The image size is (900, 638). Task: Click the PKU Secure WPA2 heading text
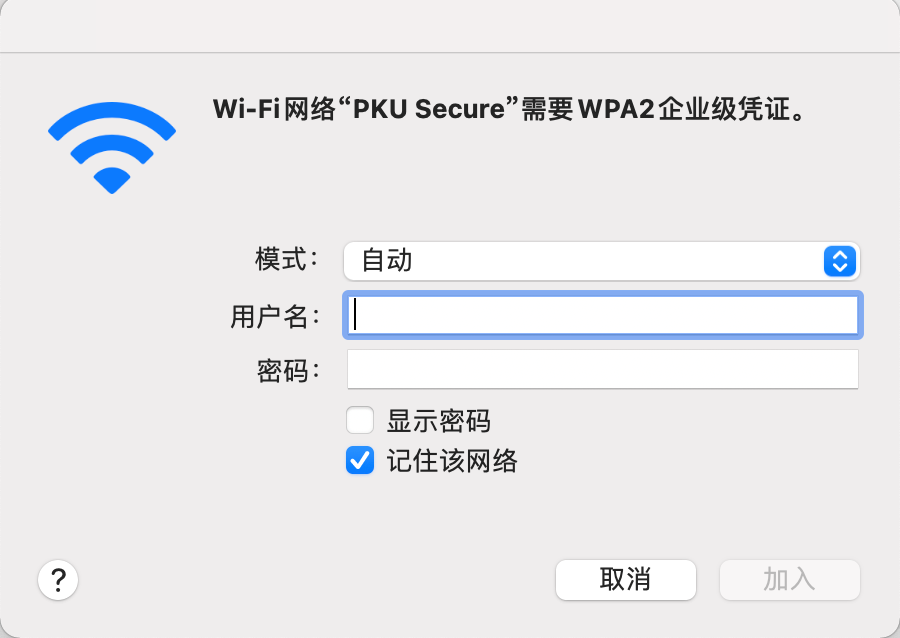[x=509, y=109]
